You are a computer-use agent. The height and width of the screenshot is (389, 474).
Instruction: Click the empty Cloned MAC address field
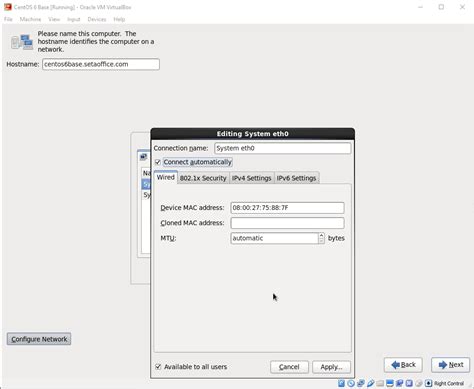(287, 223)
